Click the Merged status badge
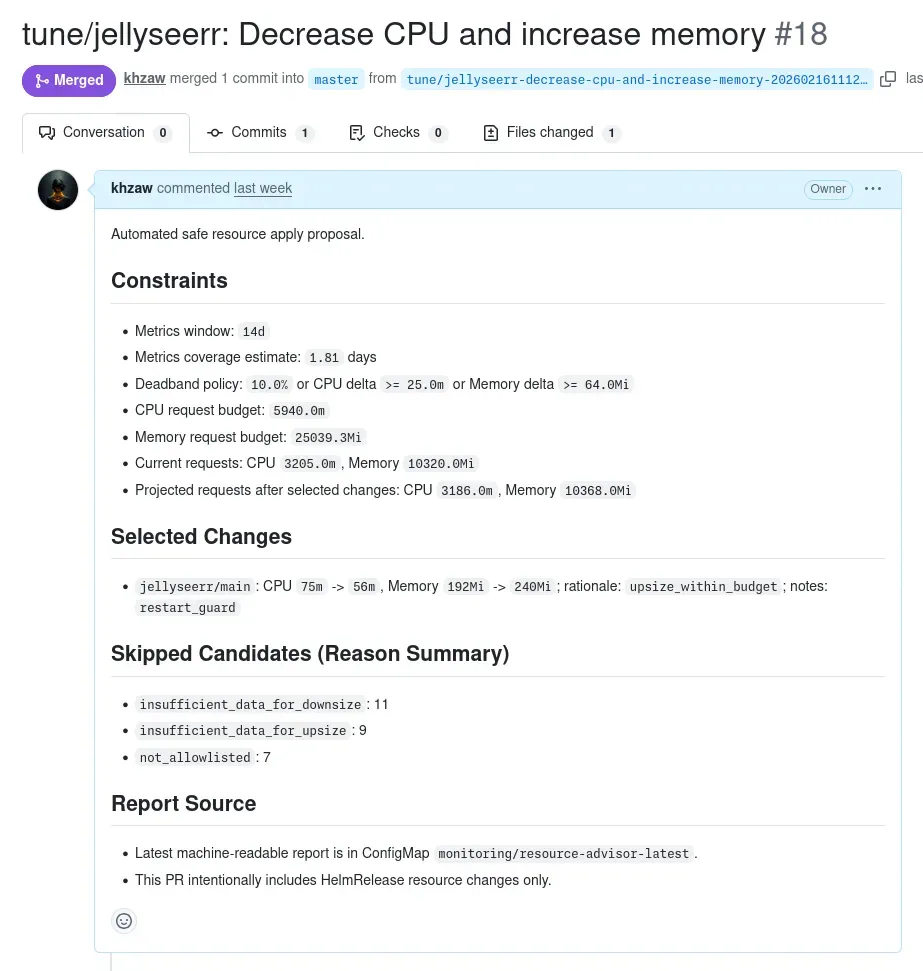This screenshot has height=971, width=923. (69, 80)
